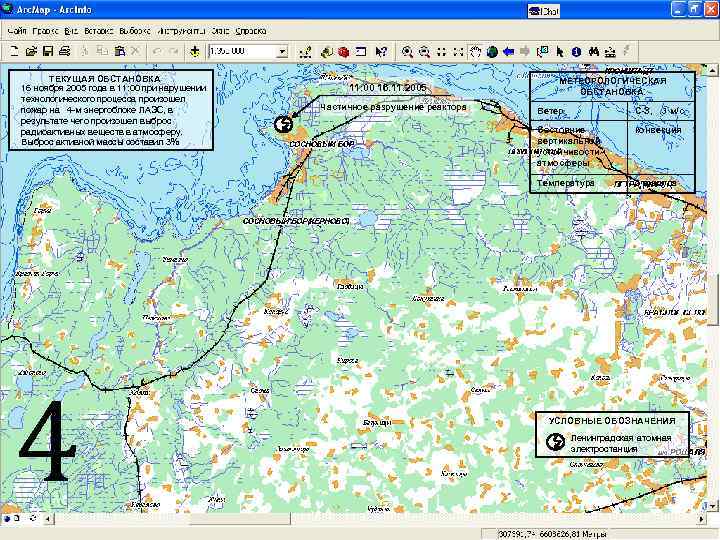The width and height of the screenshot is (720, 540).
Task: Switch to Layout View page button
Action: click(17, 519)
